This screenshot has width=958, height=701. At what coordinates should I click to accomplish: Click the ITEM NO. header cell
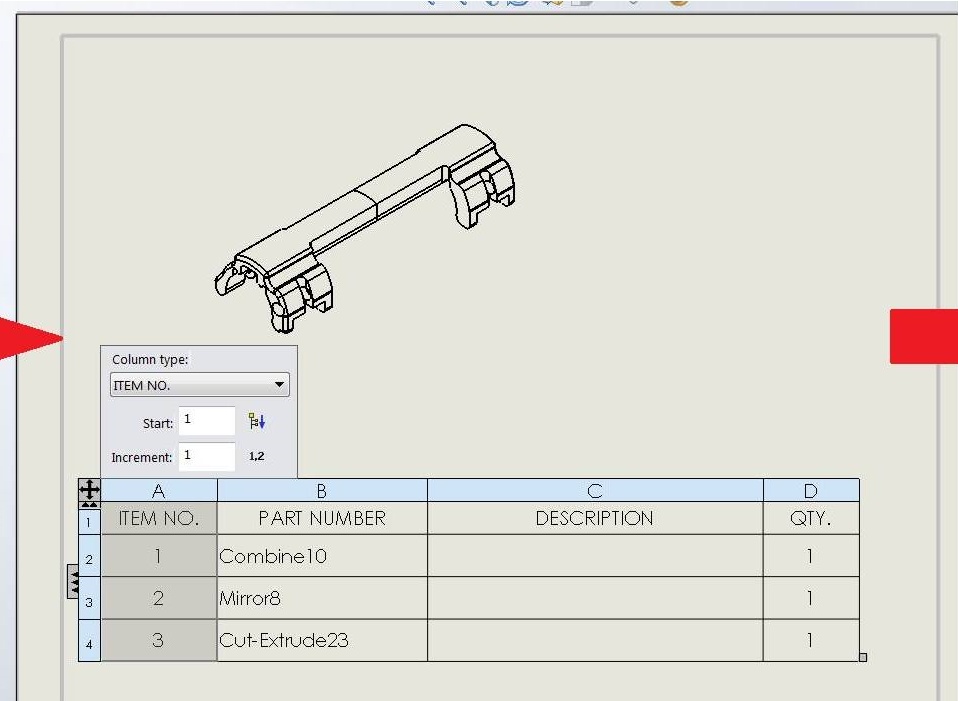click(159, 518)
